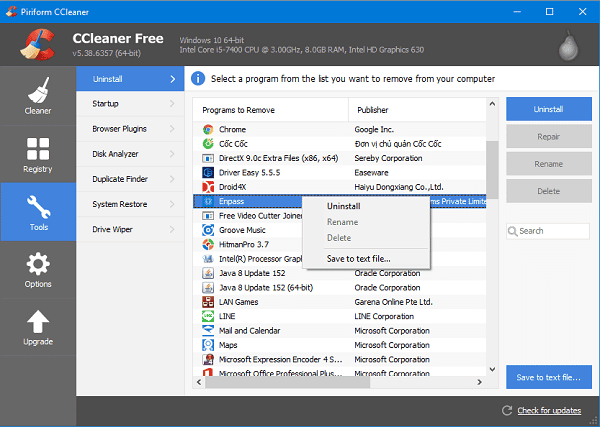Click the Upgrade arrow icon
Image resolution: width=600 pixels, height=427 pixels.
point(37,323)
